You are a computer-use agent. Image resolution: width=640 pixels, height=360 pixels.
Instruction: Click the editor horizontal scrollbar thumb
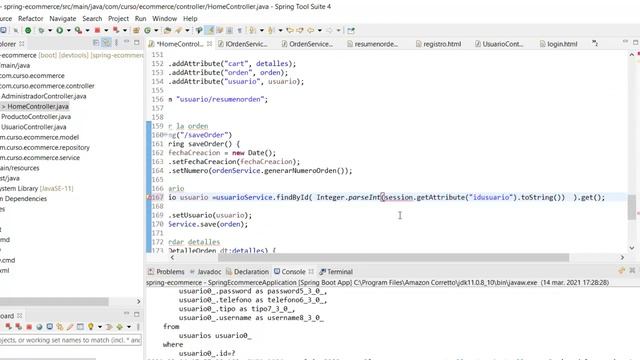click(393, 258)
